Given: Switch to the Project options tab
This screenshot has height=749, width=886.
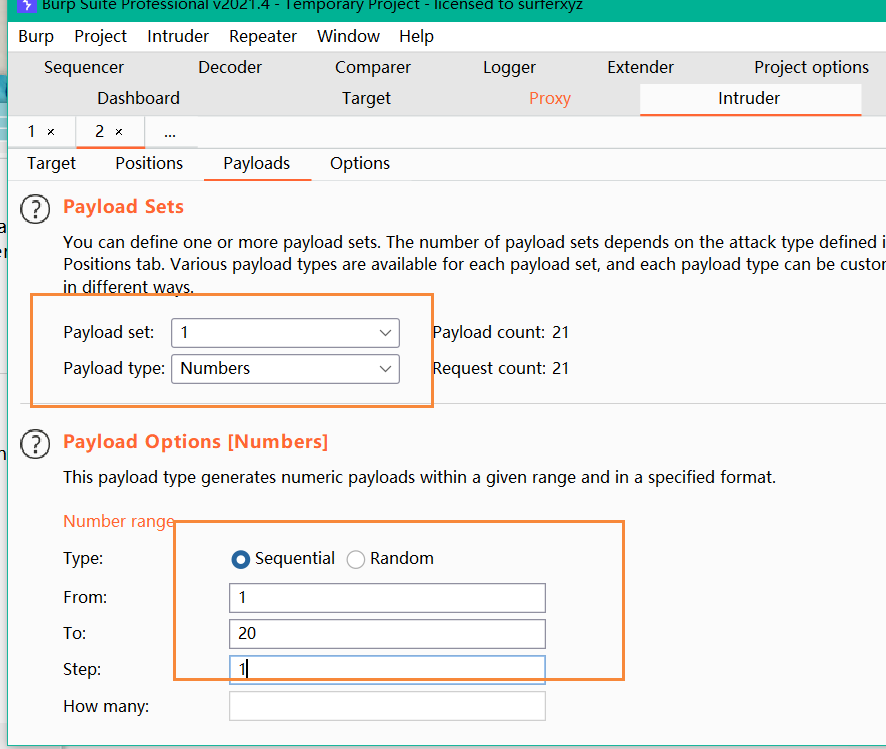Looking at the screenshot, I should (811, 67).
